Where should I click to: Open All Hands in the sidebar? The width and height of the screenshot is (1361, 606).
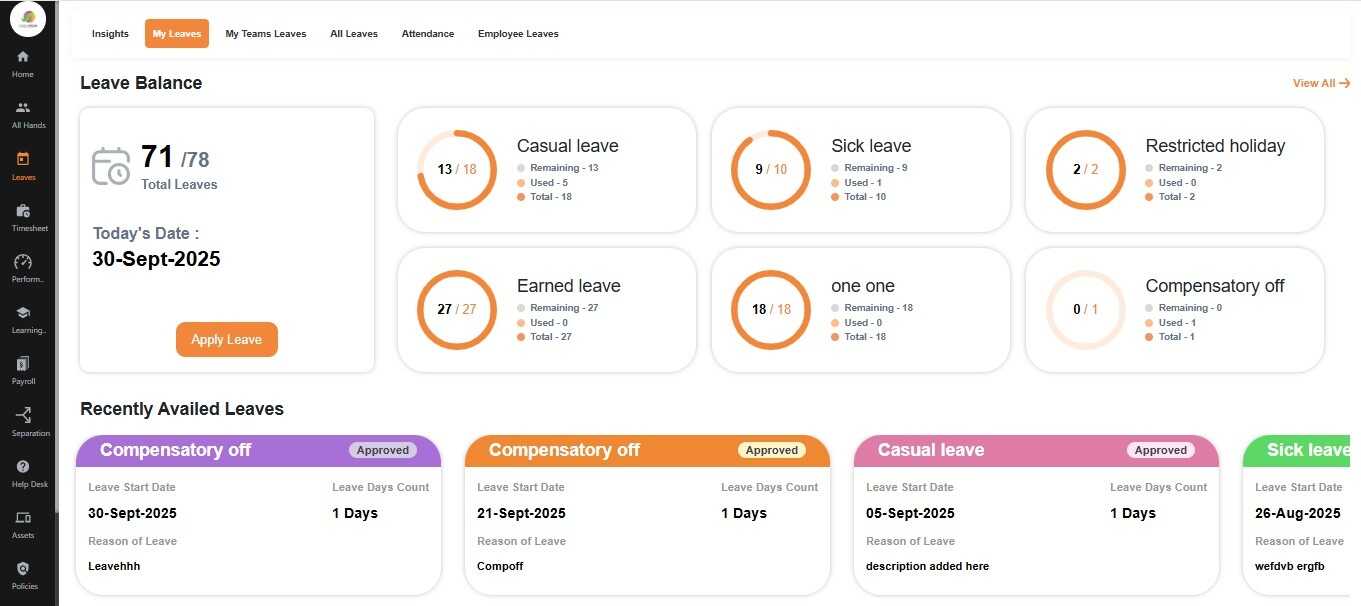tap(23, 108)
